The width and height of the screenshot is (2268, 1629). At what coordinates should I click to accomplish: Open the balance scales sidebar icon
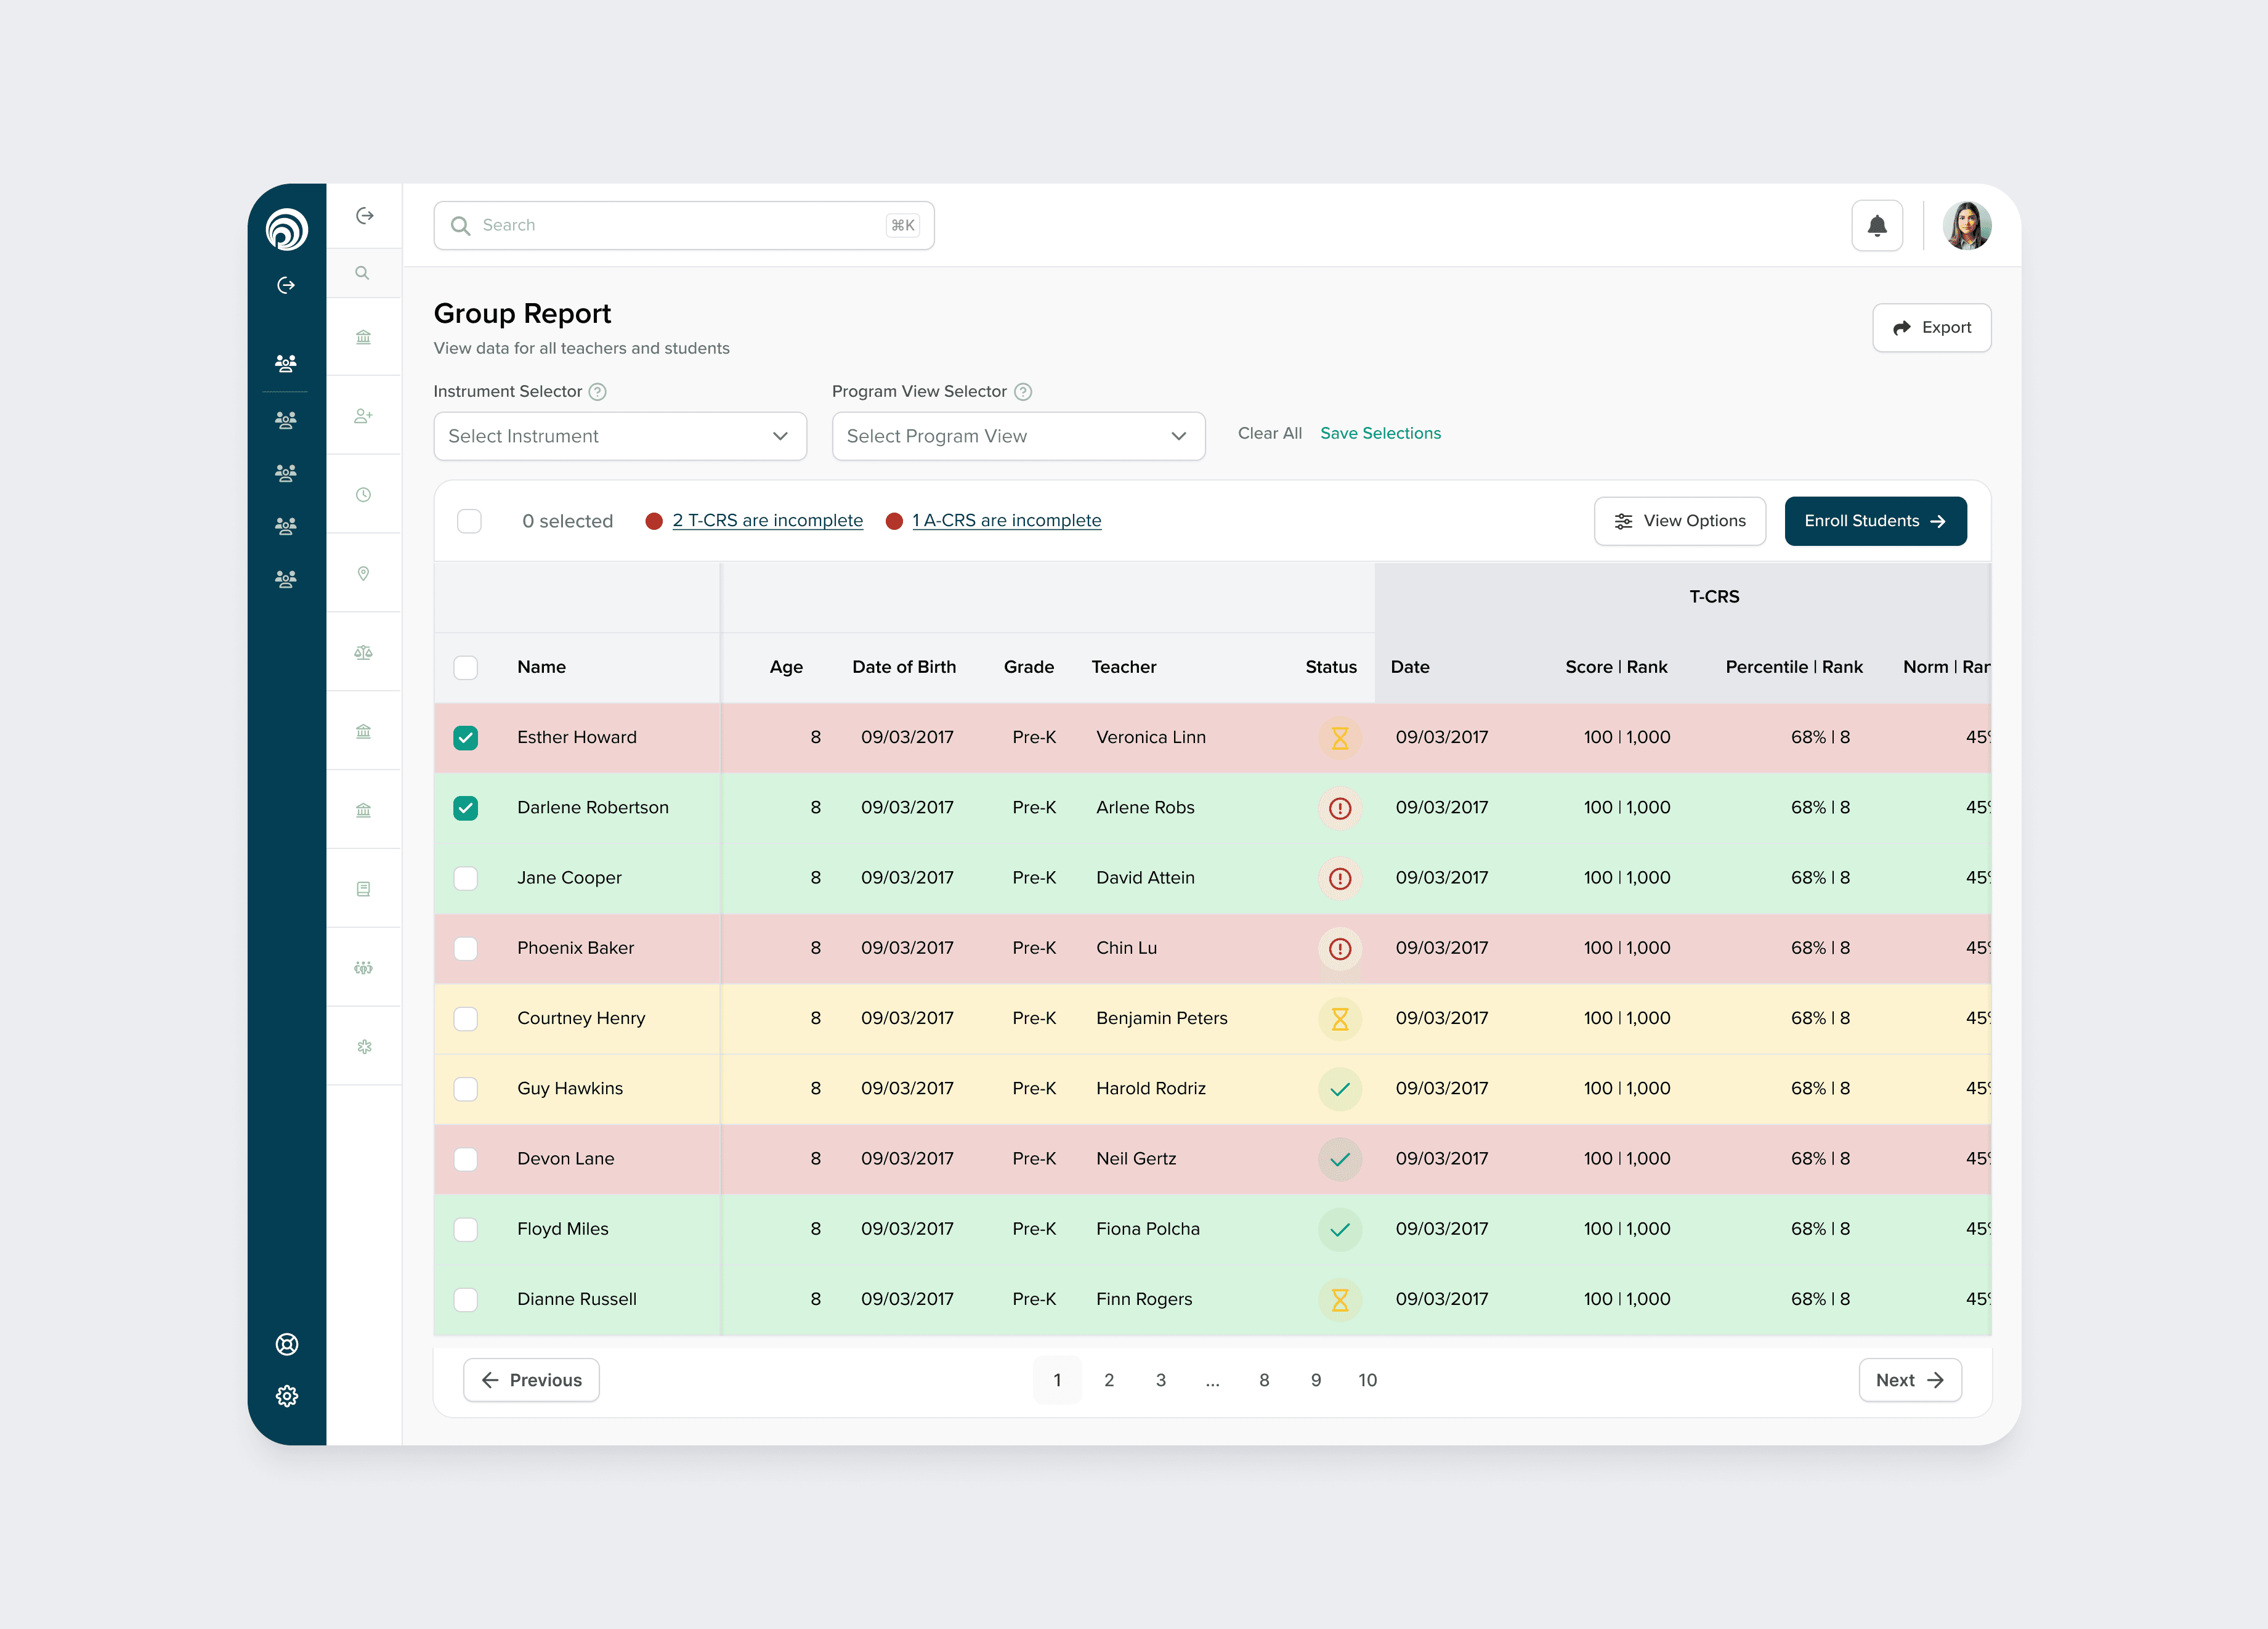point(363,652)
